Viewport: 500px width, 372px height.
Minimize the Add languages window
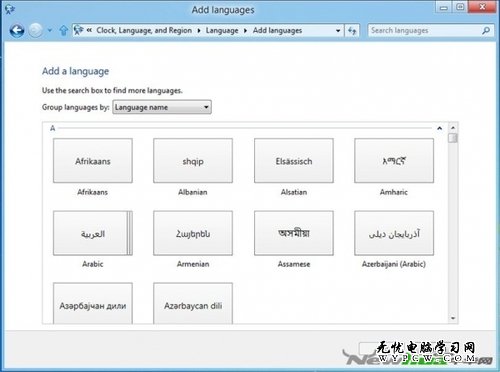coord(444,8)
